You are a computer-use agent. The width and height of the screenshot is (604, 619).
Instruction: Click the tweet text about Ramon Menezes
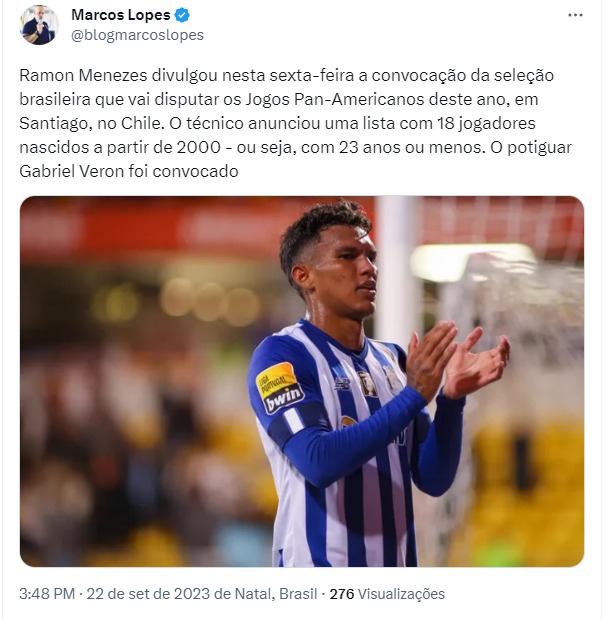point(295,123)
